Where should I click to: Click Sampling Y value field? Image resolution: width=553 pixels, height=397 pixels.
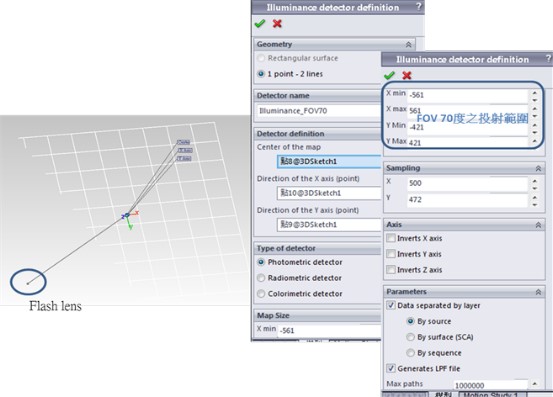(467, 200)
